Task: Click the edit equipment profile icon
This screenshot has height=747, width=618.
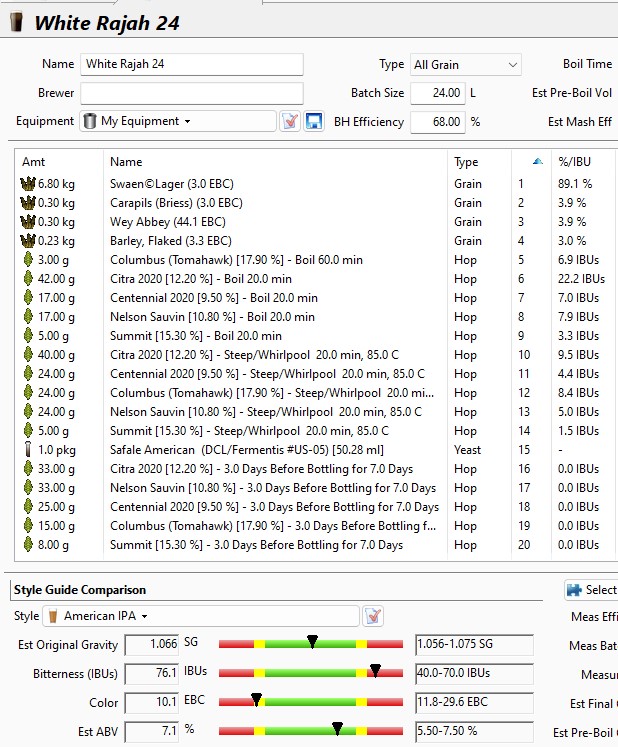Action: coord(290,121)
